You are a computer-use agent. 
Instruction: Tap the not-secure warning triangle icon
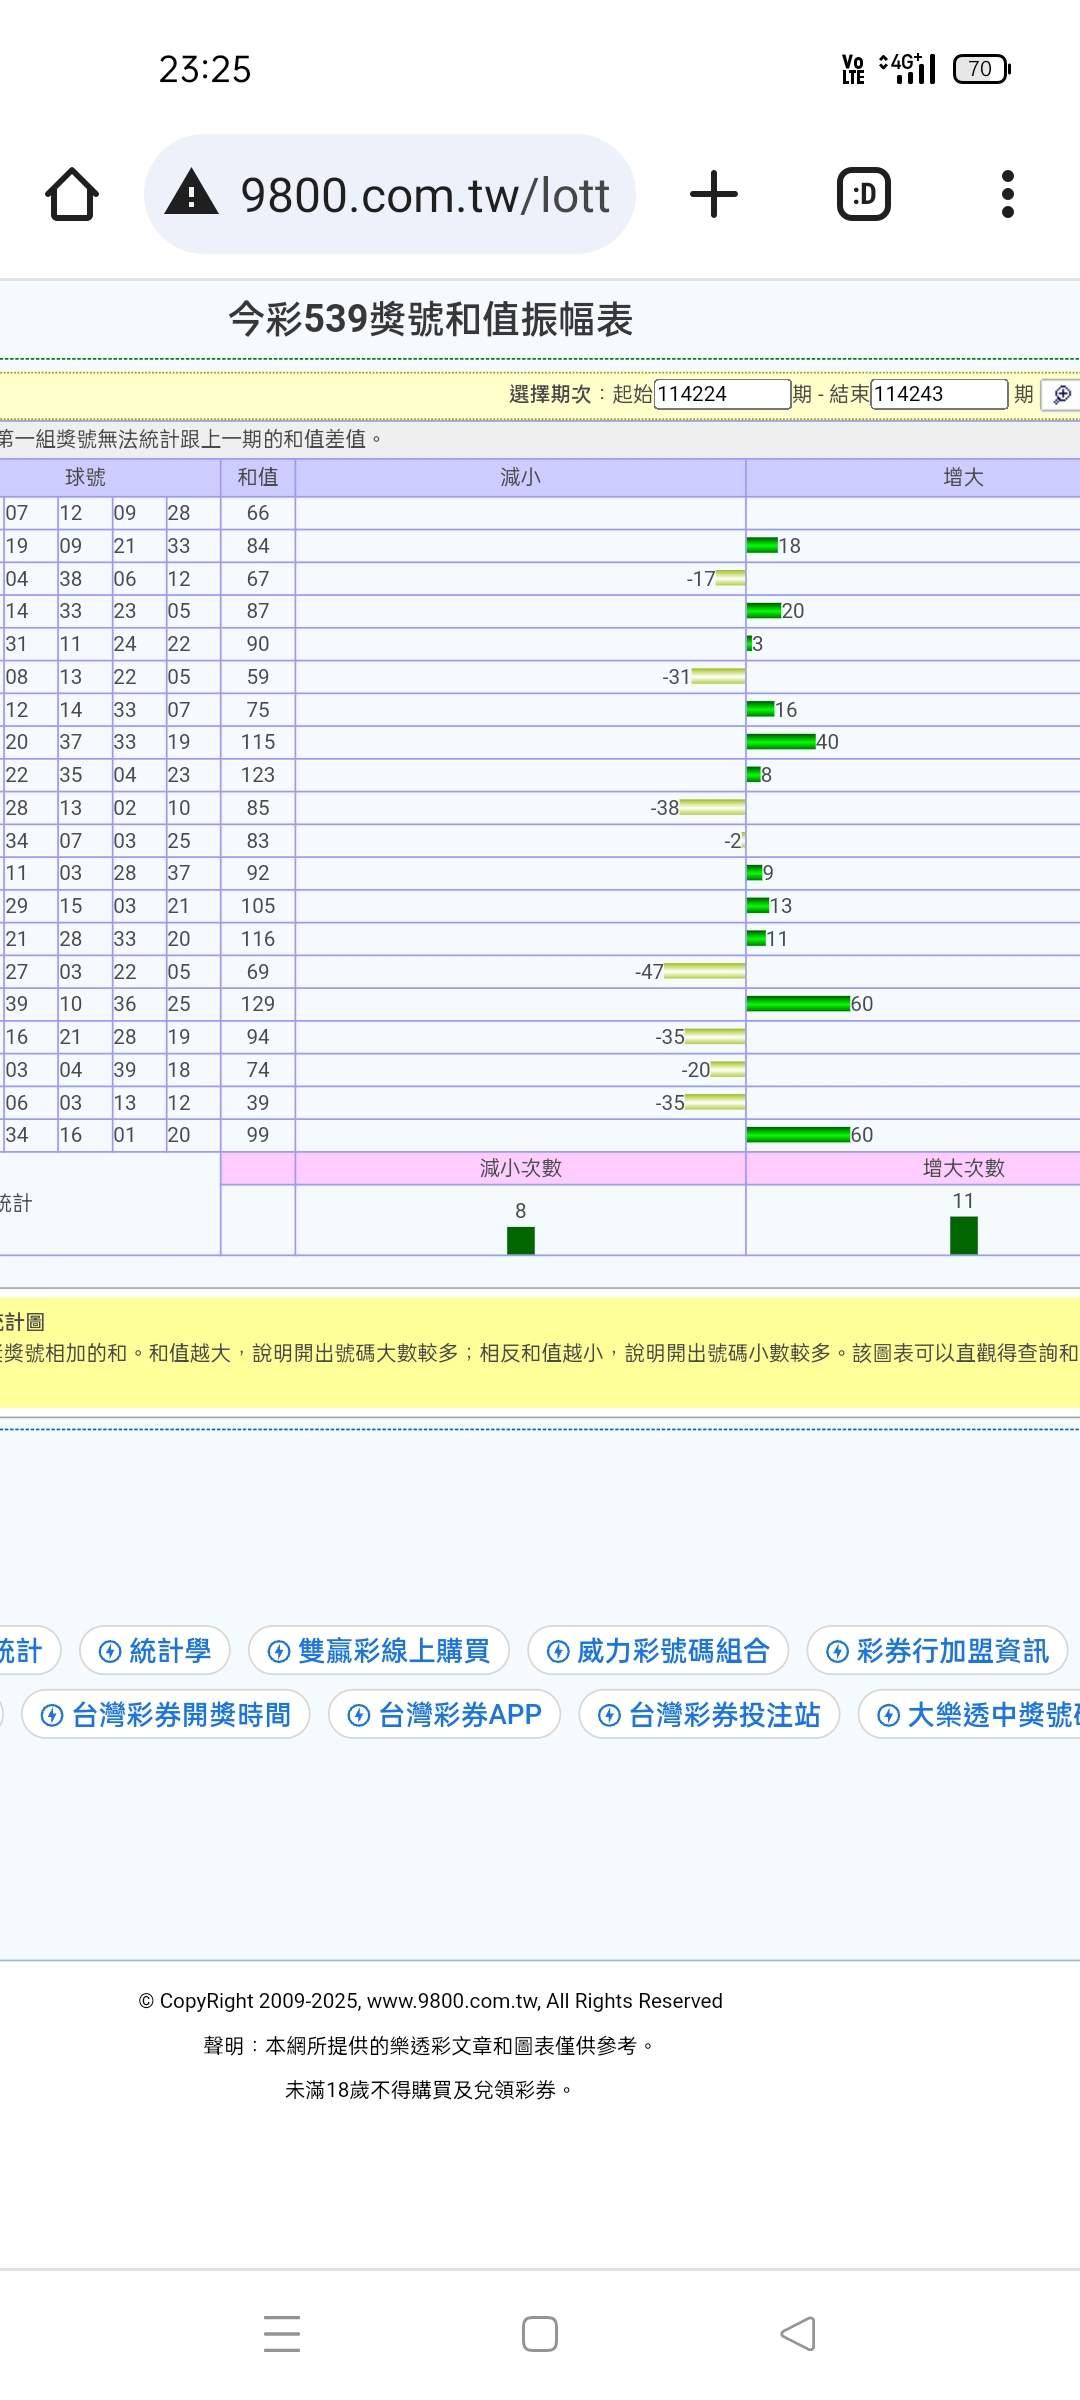pos(191,193)
